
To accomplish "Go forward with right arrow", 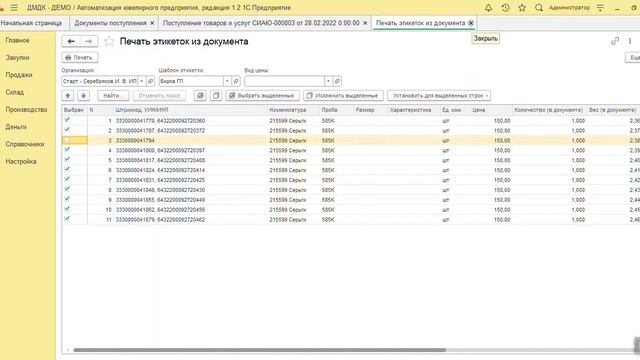I will [x=89, y=41].
